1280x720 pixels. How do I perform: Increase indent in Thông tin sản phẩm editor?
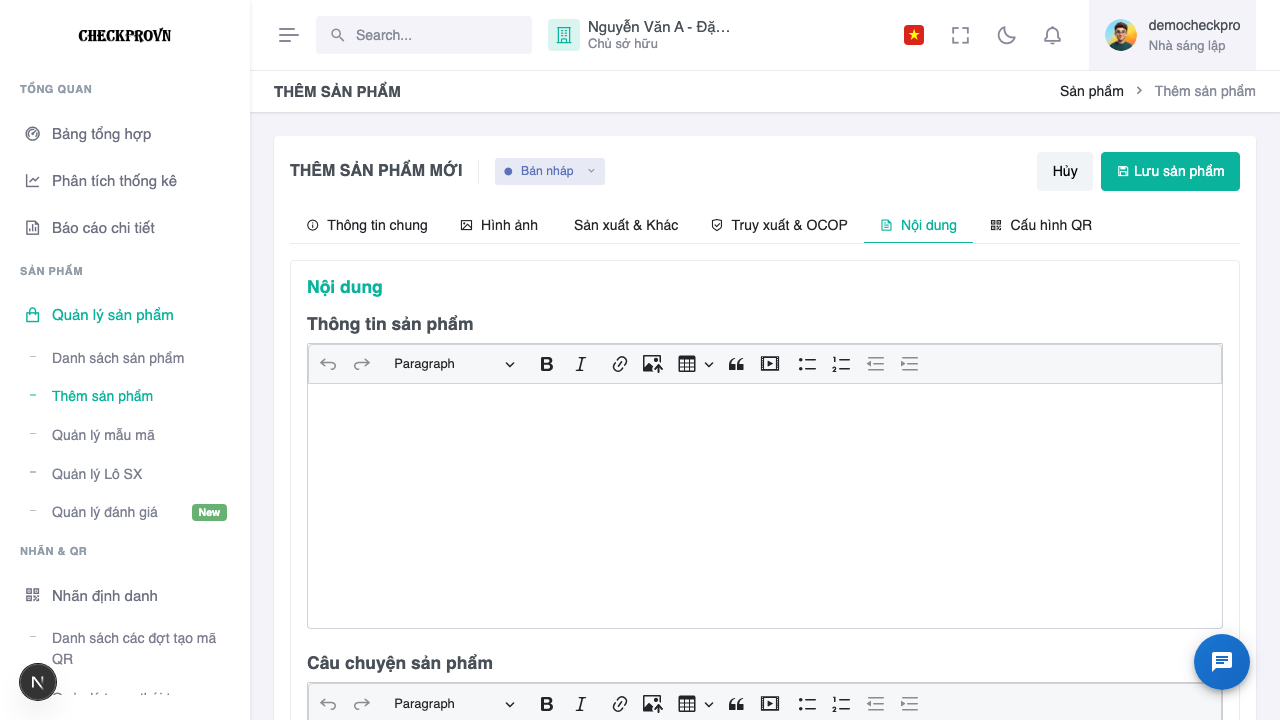pyautogui.click(x=909, y=364)
